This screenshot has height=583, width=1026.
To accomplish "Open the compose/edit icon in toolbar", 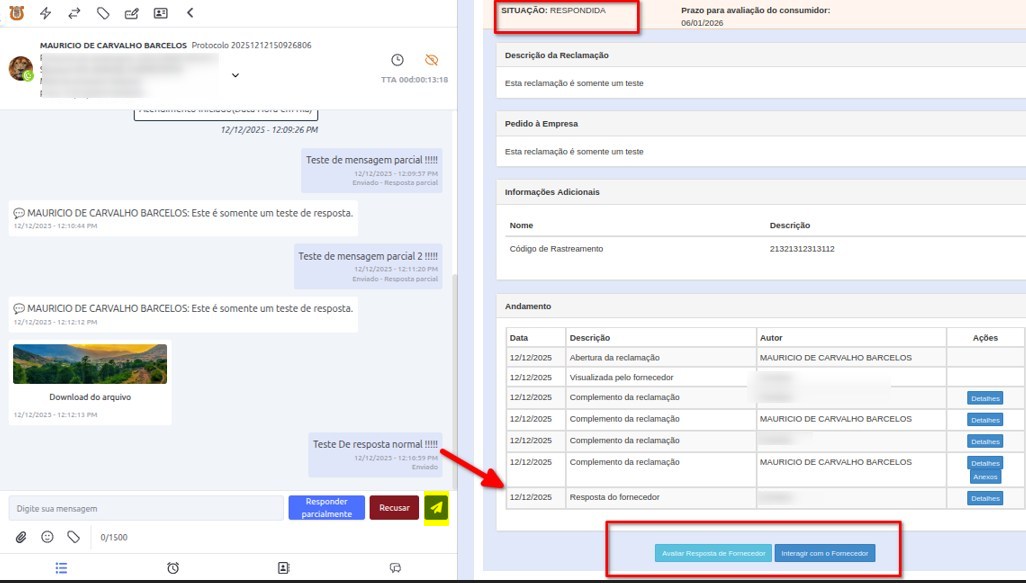I will (130, 13).
